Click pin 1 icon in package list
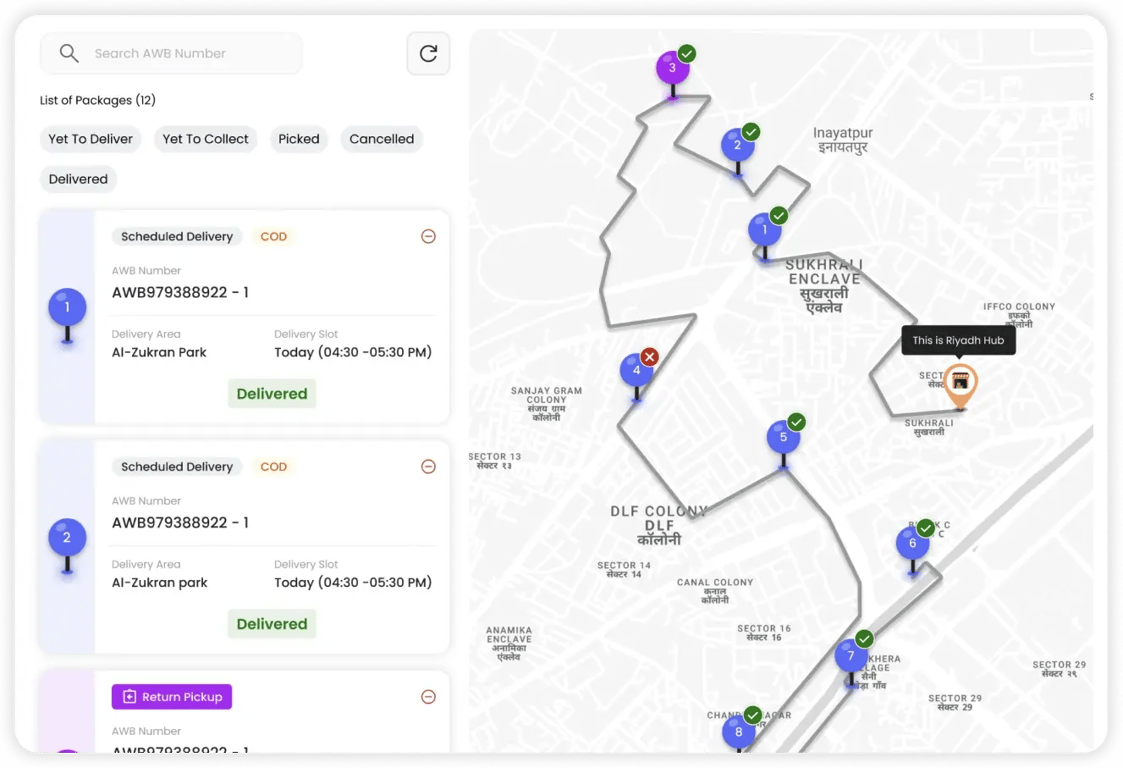Screen dimensions: 1123x768 pyautogui.click(x=67, y=315)
